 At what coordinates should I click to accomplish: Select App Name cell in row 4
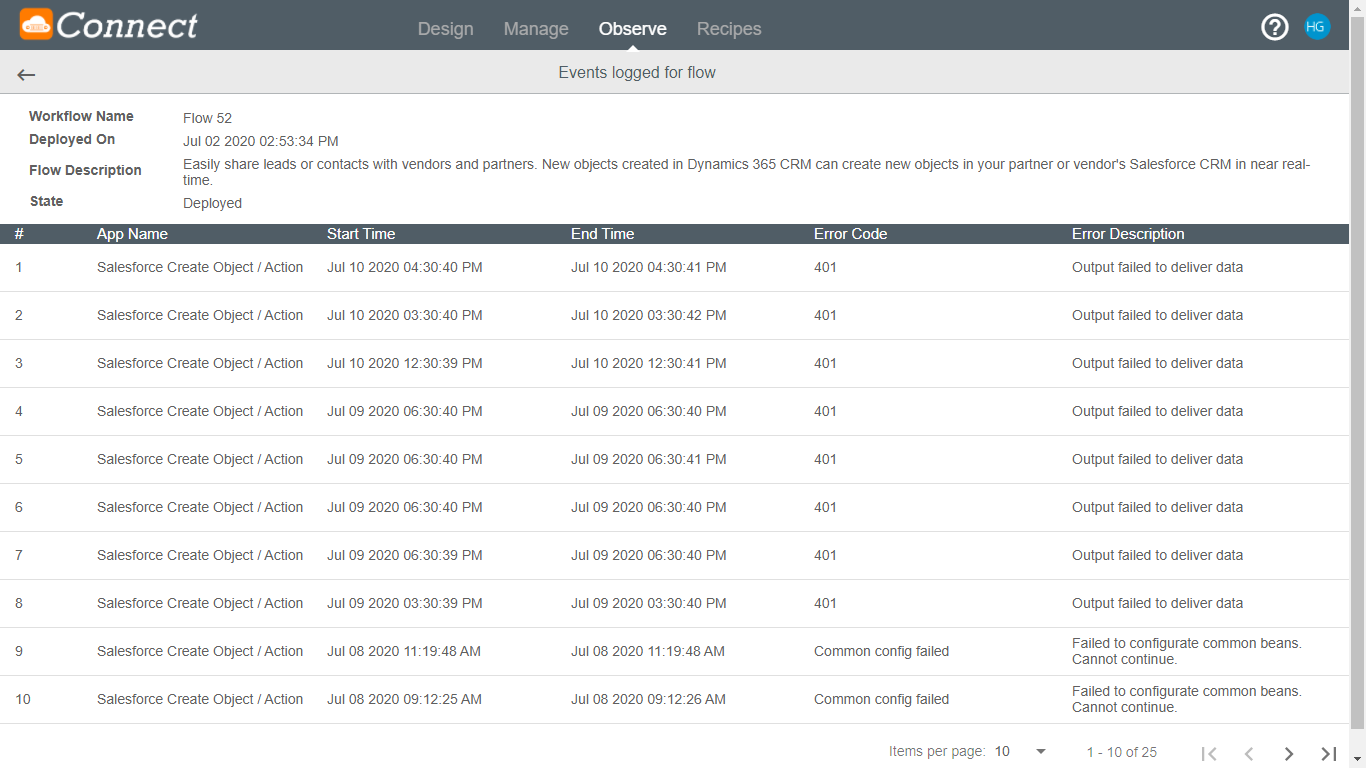(200, 411)
